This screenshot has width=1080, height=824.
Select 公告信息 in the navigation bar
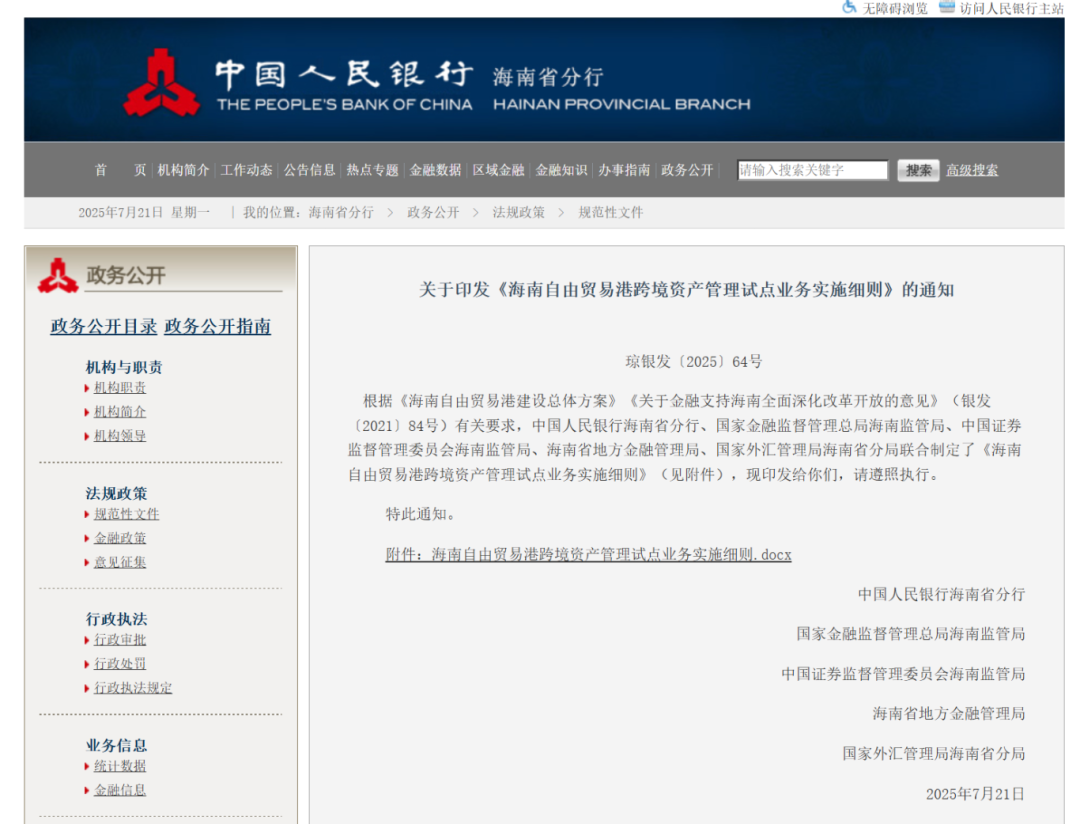309,170
